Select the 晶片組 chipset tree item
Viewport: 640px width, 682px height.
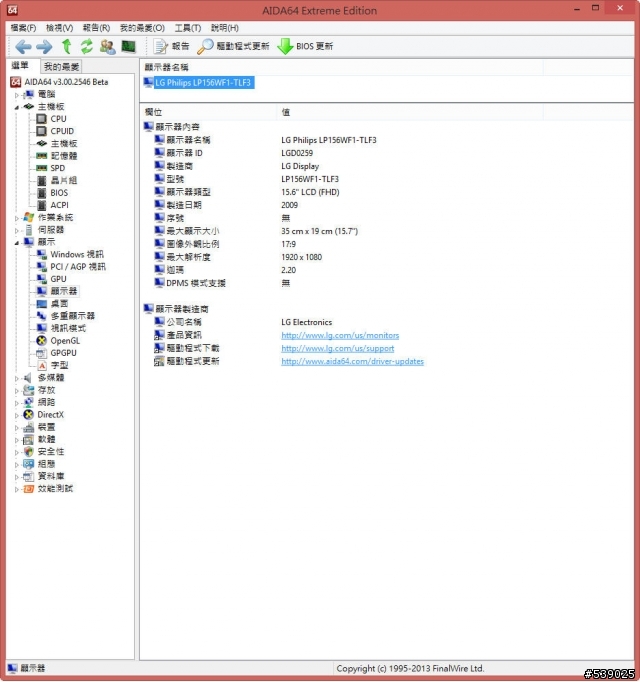pyautogui.click(x=64, y=181)
